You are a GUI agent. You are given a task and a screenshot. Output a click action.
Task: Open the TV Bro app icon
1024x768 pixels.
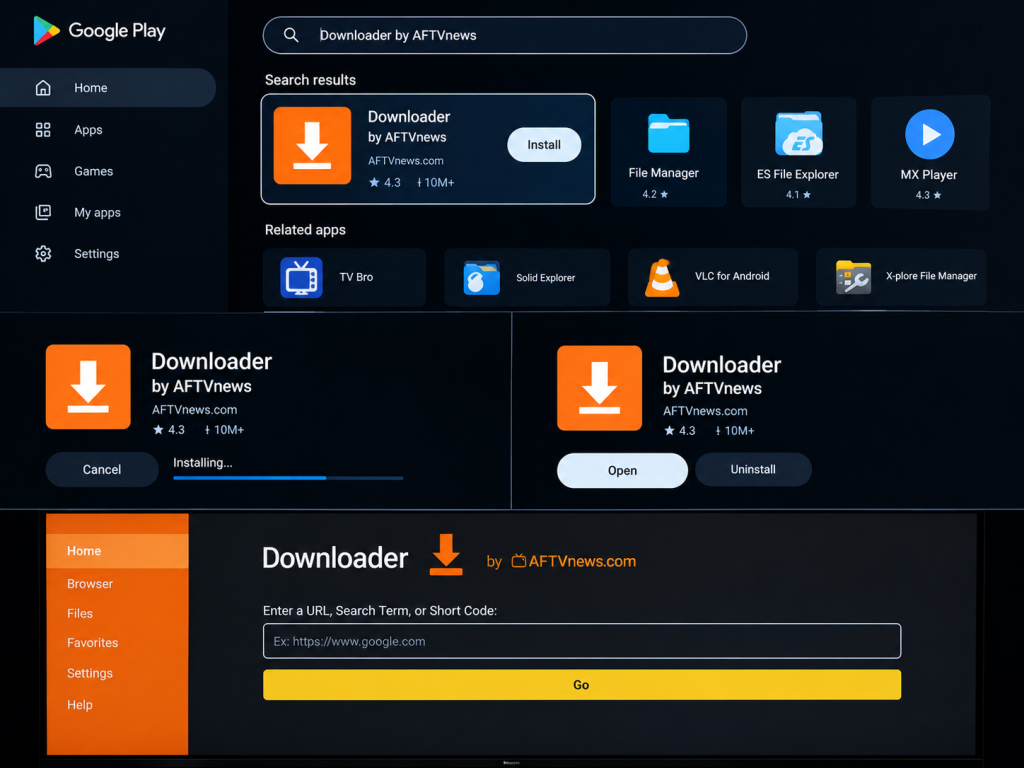[301, 278]
